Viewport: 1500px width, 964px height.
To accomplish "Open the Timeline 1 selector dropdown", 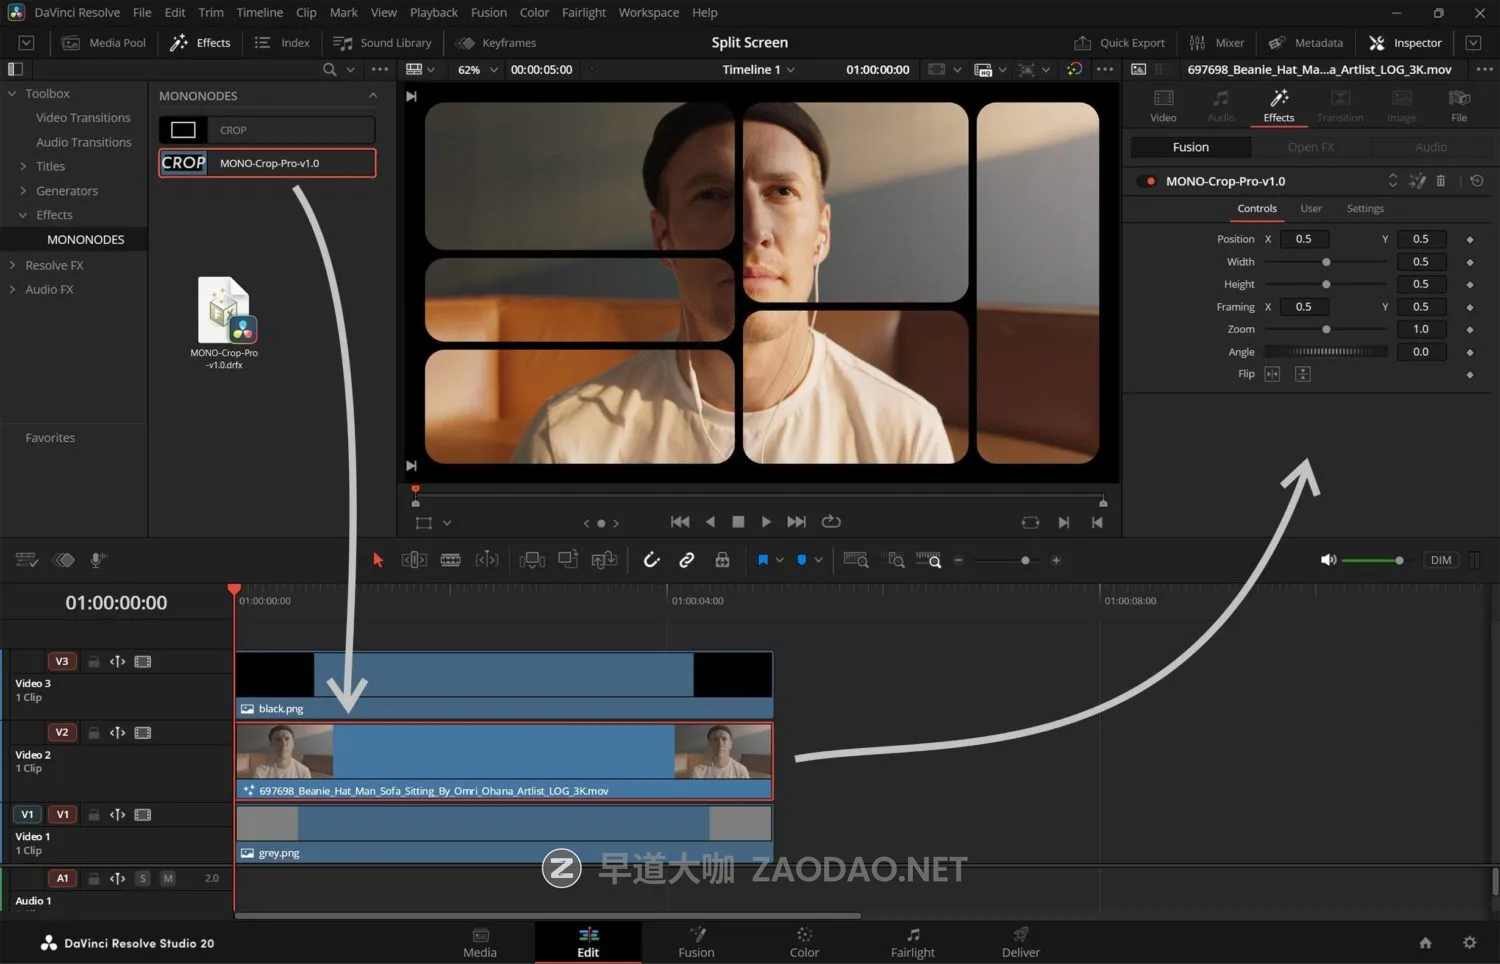I will (x=759, y=70).
